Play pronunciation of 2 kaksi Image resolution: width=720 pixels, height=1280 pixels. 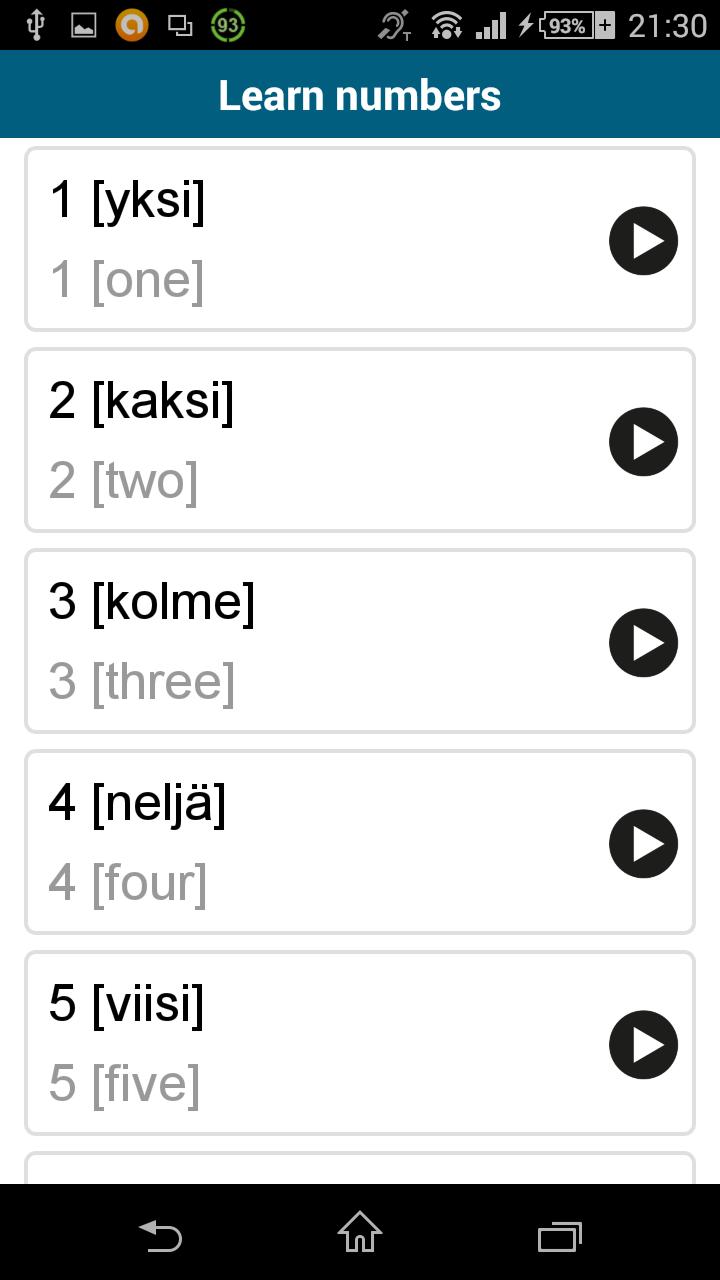[643, 442]
